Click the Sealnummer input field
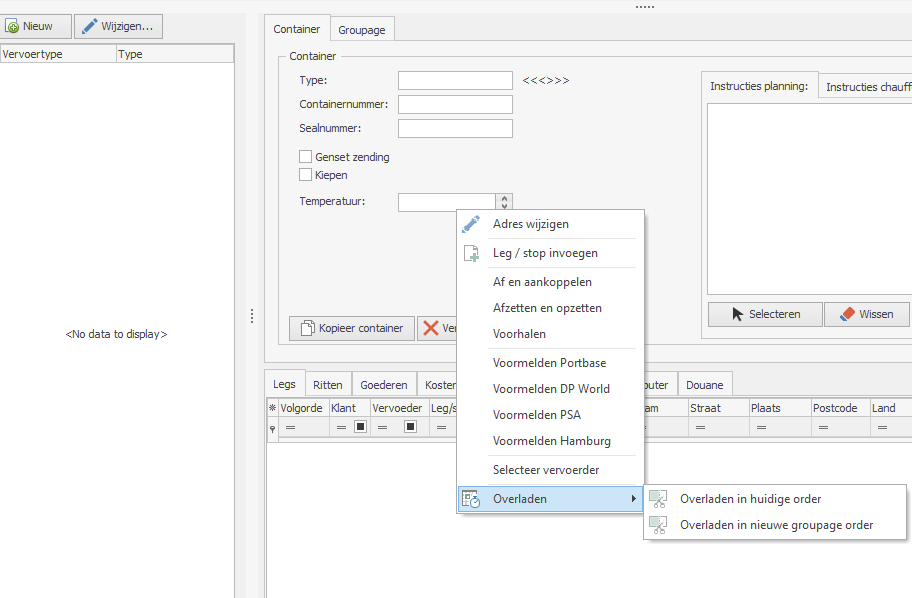Viewport: 912px width, 598px height. 455,128
